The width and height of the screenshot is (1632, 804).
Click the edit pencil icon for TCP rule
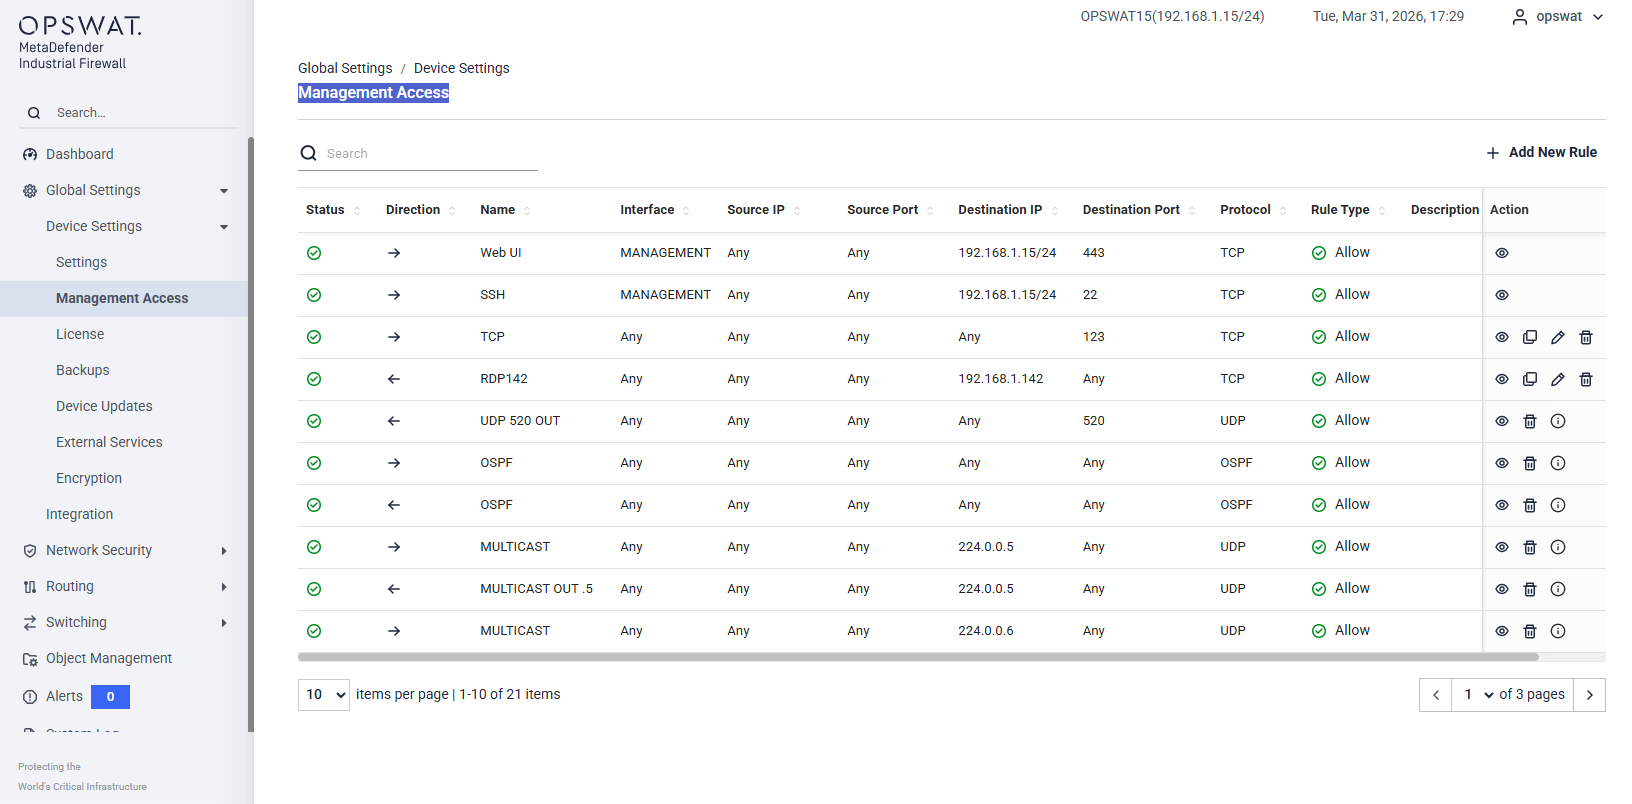1557,337
